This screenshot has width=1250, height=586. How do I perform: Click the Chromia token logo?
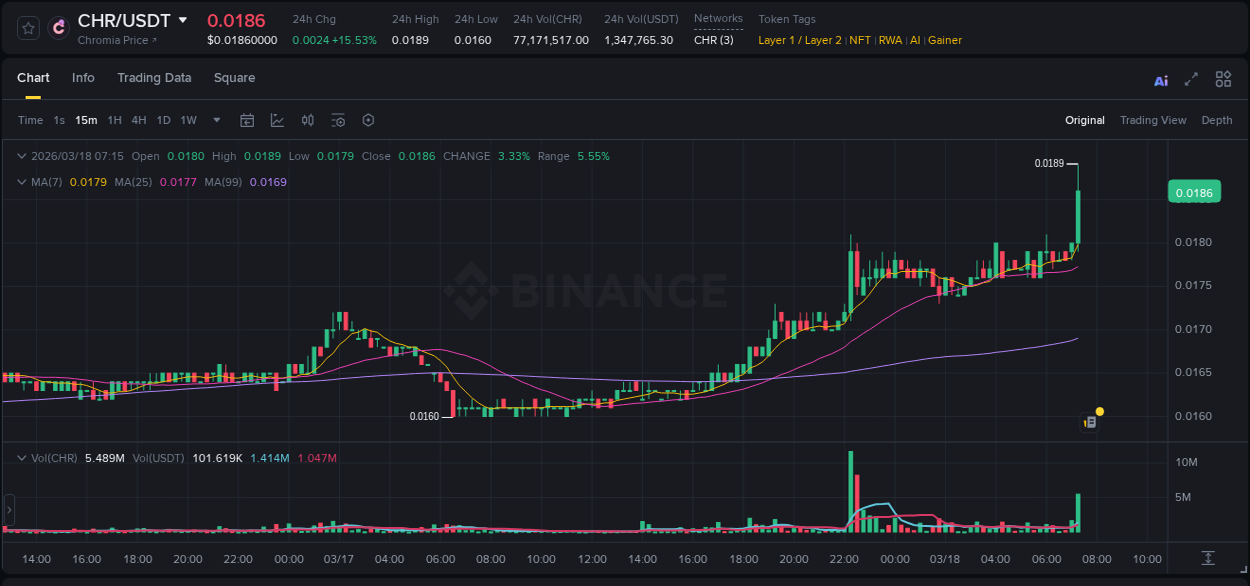click(x=57, y=28)
